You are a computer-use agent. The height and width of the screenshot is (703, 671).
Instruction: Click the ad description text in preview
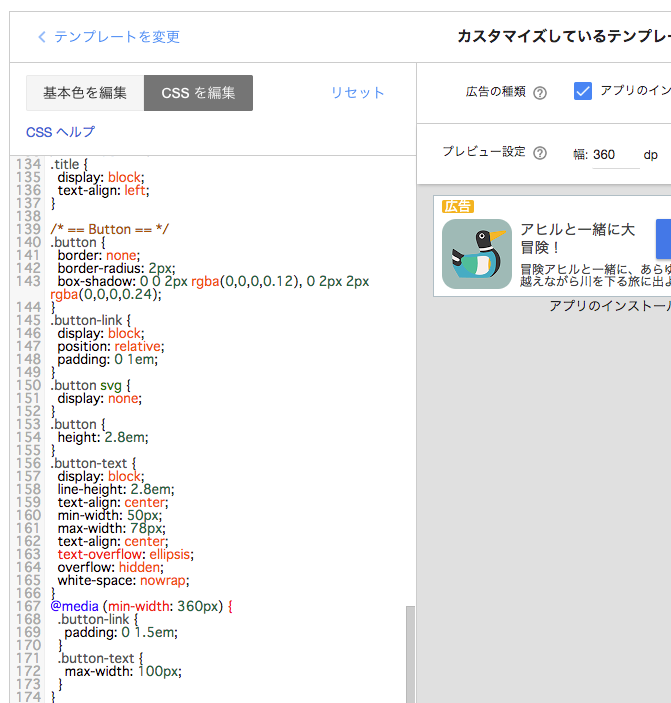(x=595, y=275)
